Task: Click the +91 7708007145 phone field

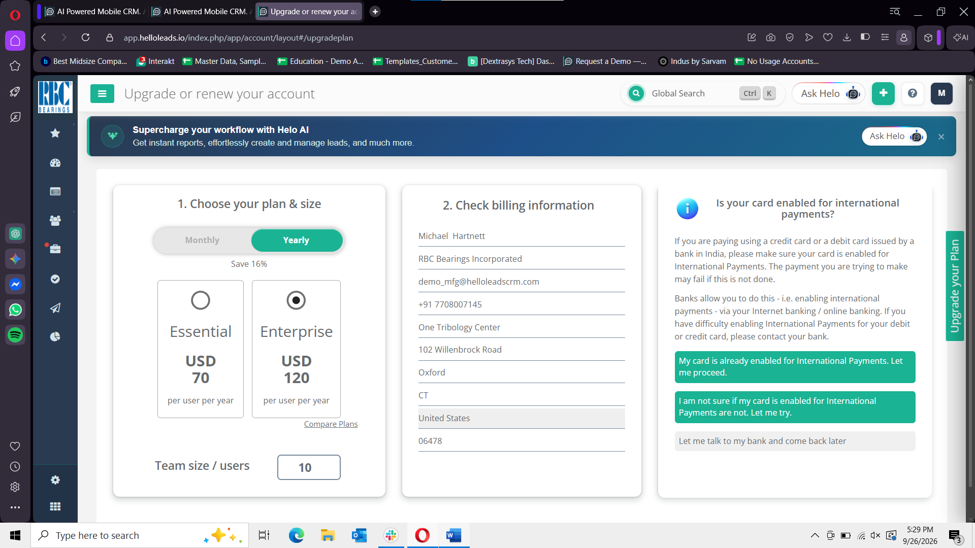Action: click(x=521, y=304)
